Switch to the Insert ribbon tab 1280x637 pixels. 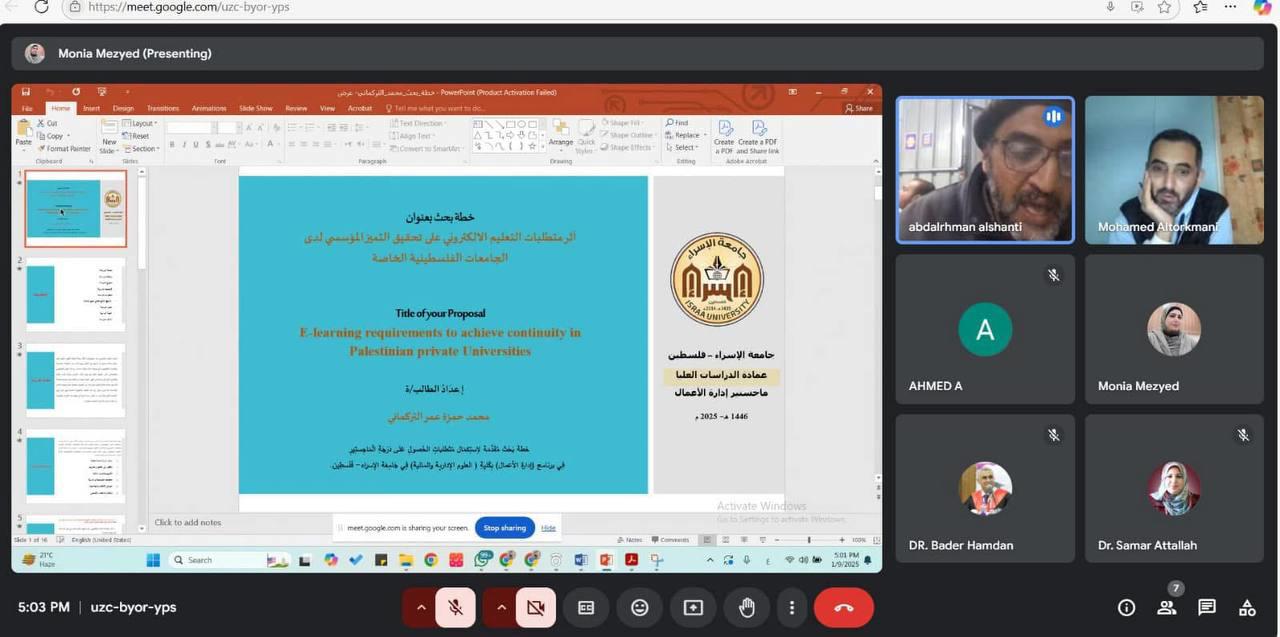coord(91,108)
